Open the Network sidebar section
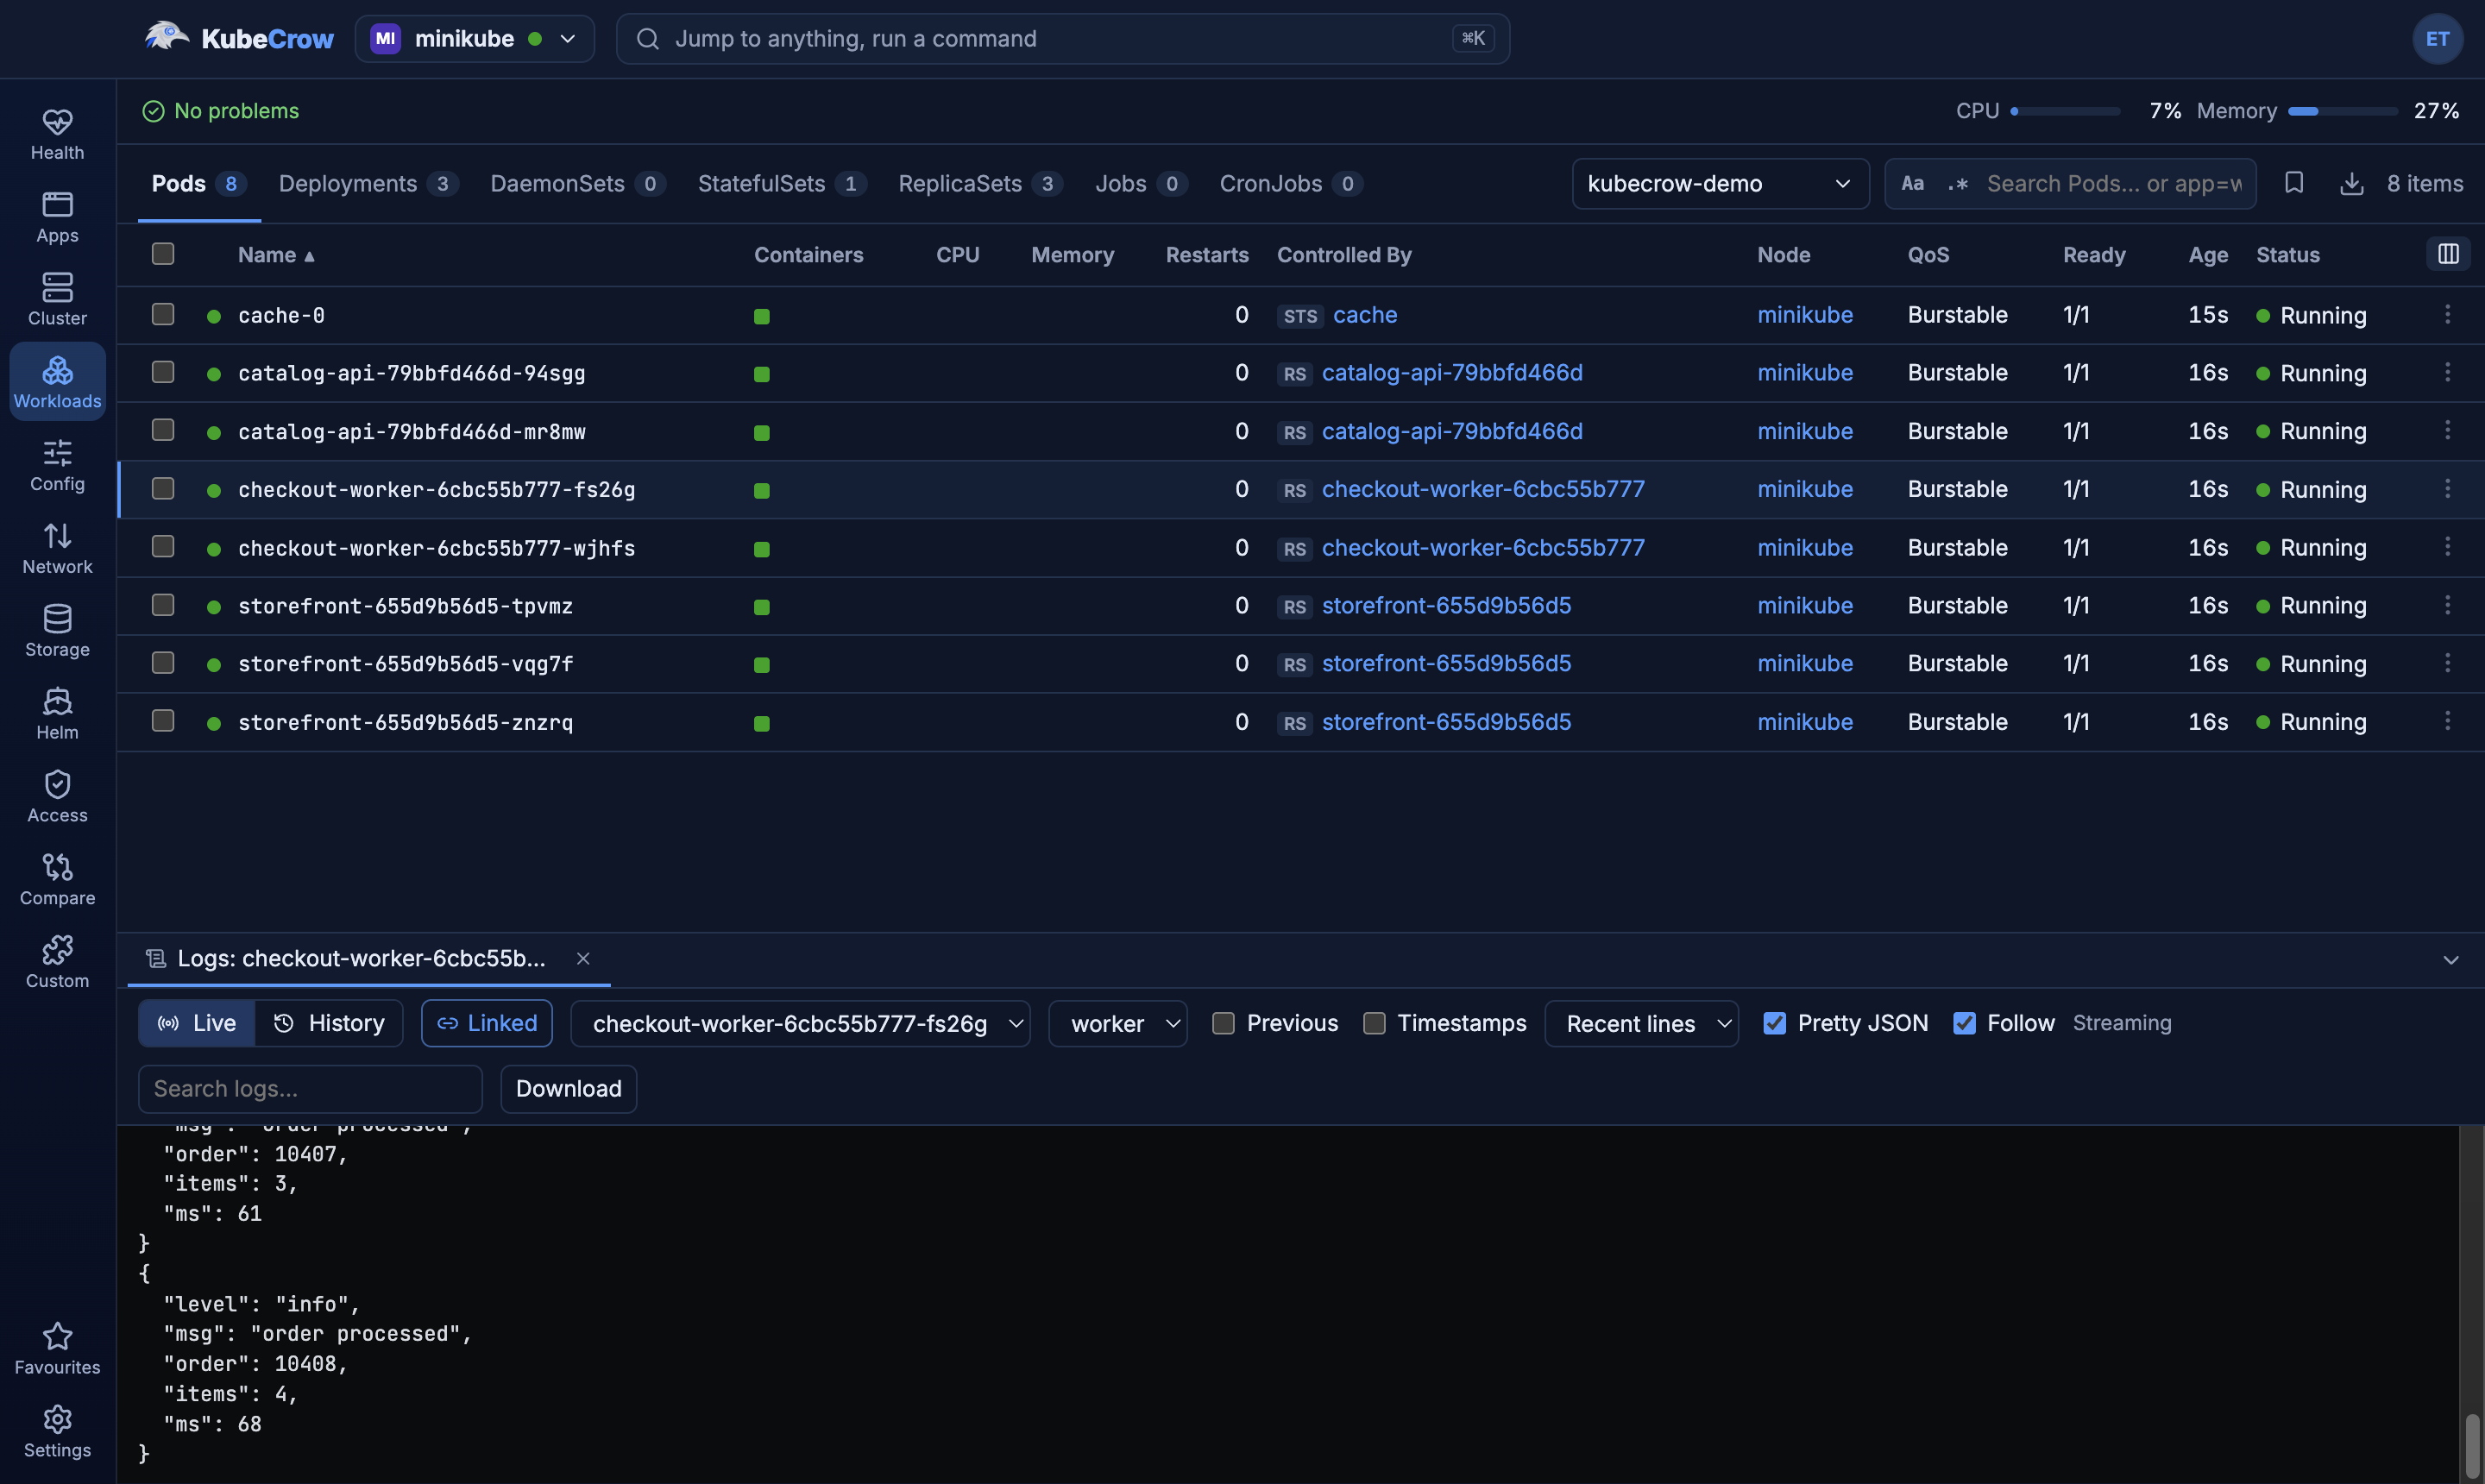Screen dimensions: 2485x1484 point(57,548)
